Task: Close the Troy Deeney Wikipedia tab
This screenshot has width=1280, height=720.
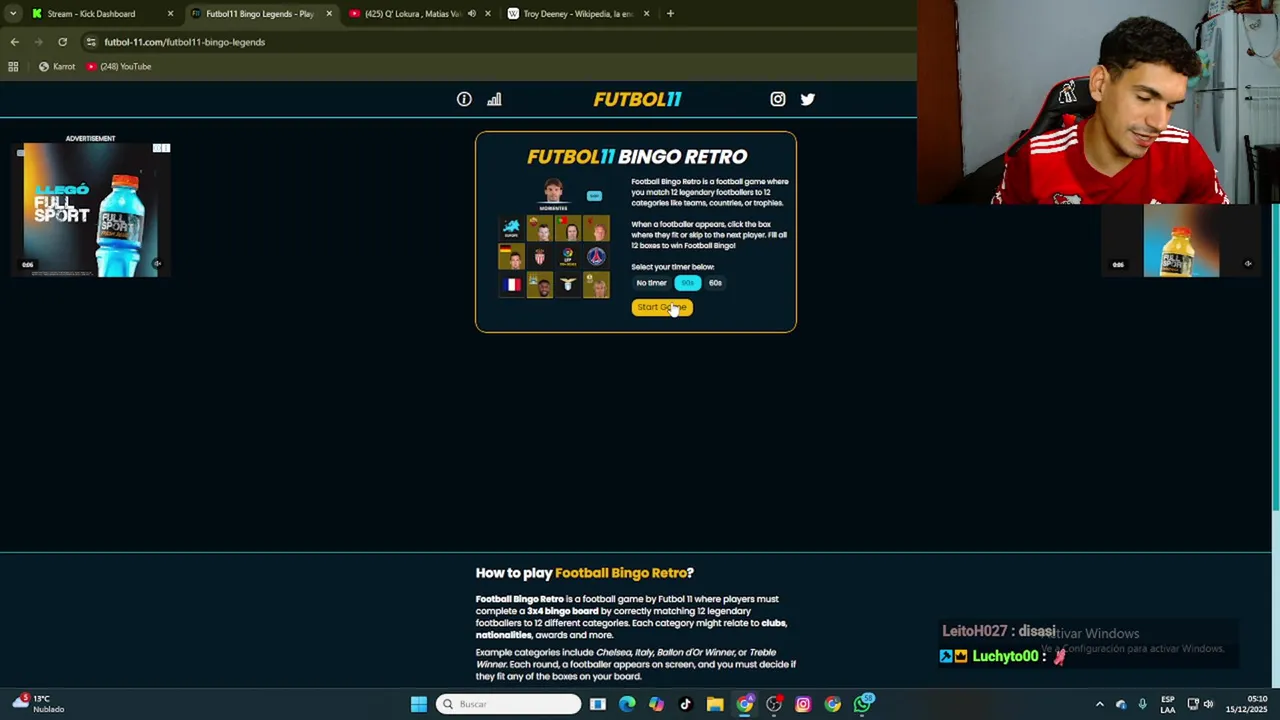Action: pyautogui.click(x=646, y=14)
